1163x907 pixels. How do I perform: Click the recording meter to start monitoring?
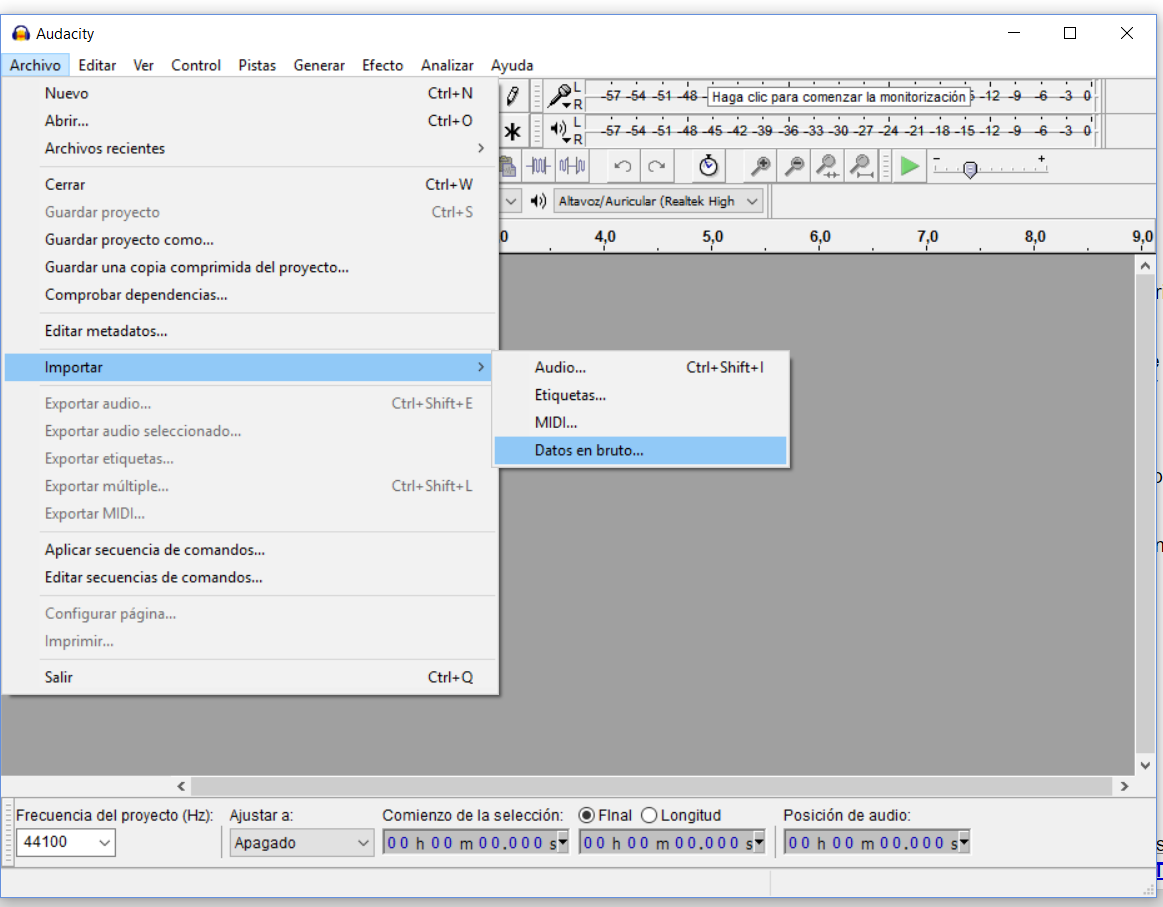[838, 96]
